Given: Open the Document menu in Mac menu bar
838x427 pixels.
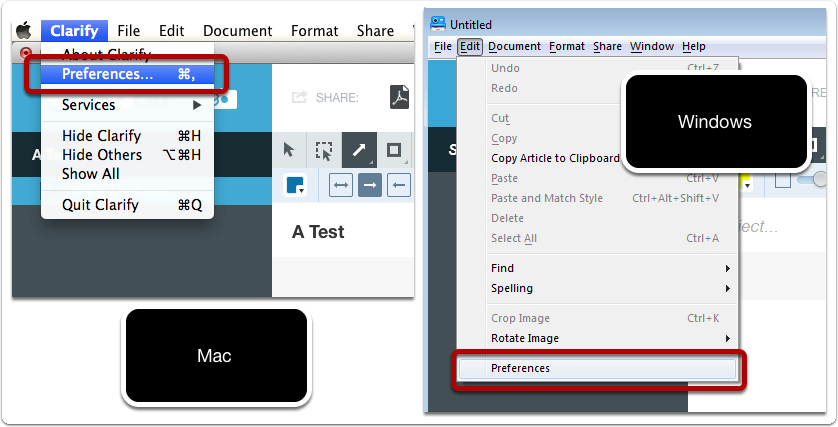Looking at the screenshot, I should click(238, 30).
